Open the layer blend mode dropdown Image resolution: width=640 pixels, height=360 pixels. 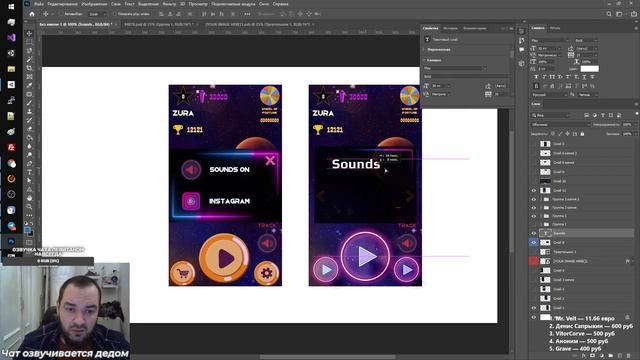(560, 124)
